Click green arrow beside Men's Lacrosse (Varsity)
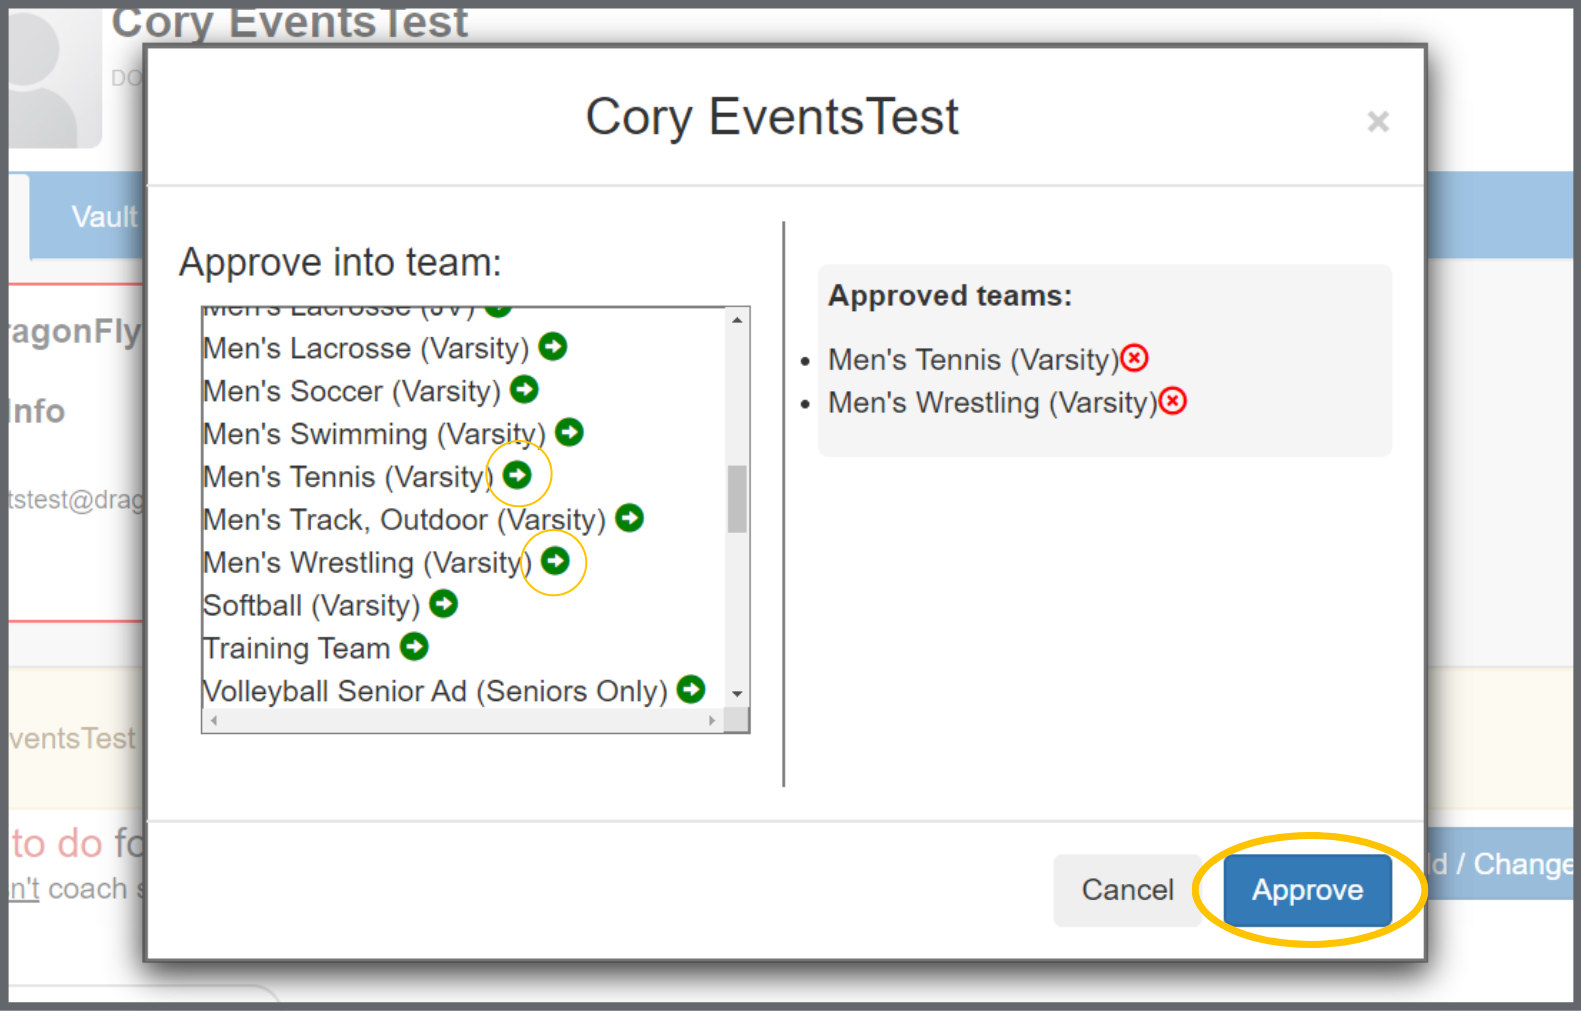1581x1012 pixels. (x=553, y=347)
